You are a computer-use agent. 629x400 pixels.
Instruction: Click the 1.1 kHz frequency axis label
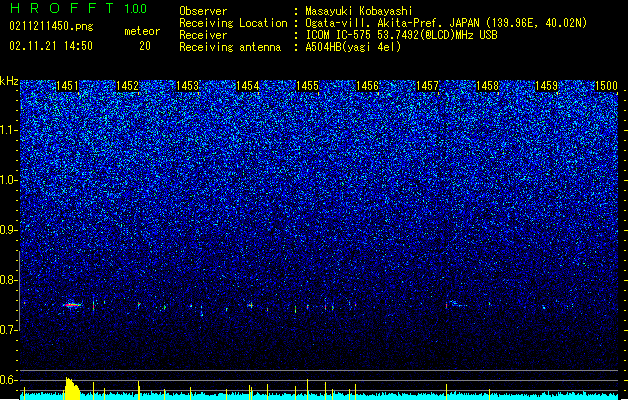9,130
